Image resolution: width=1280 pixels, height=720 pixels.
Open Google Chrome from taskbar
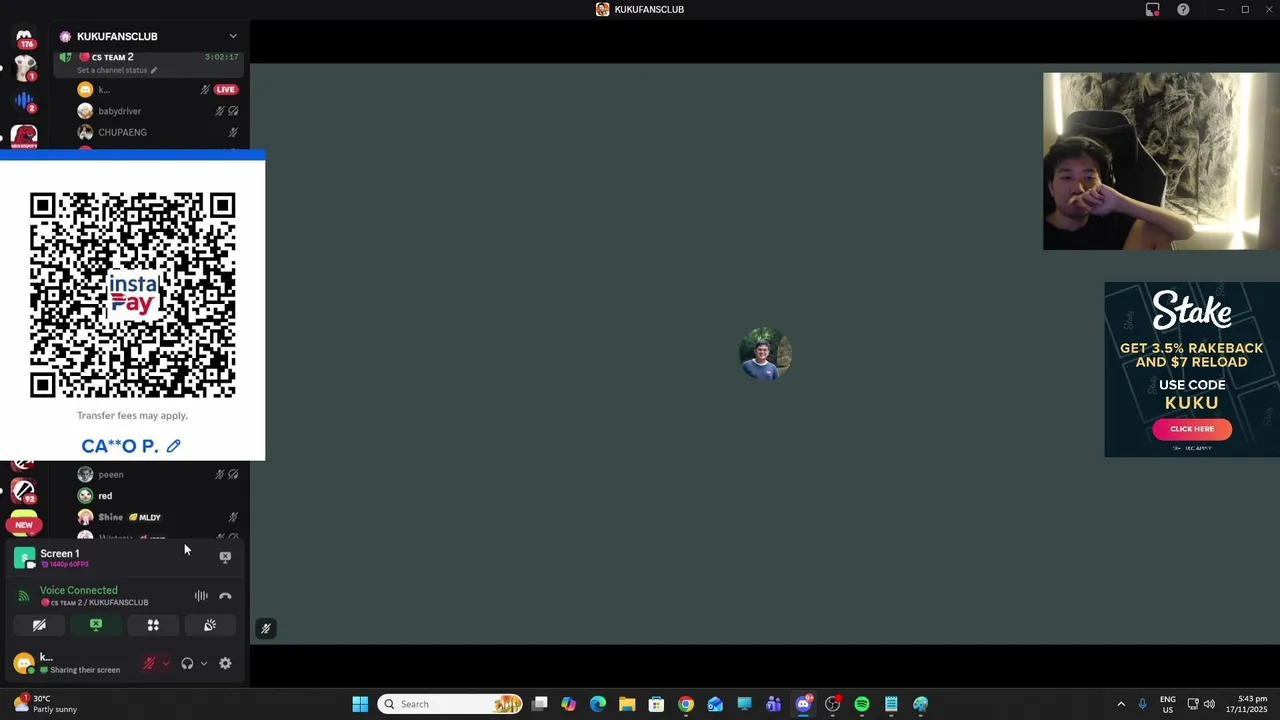[x=686, y=704]
